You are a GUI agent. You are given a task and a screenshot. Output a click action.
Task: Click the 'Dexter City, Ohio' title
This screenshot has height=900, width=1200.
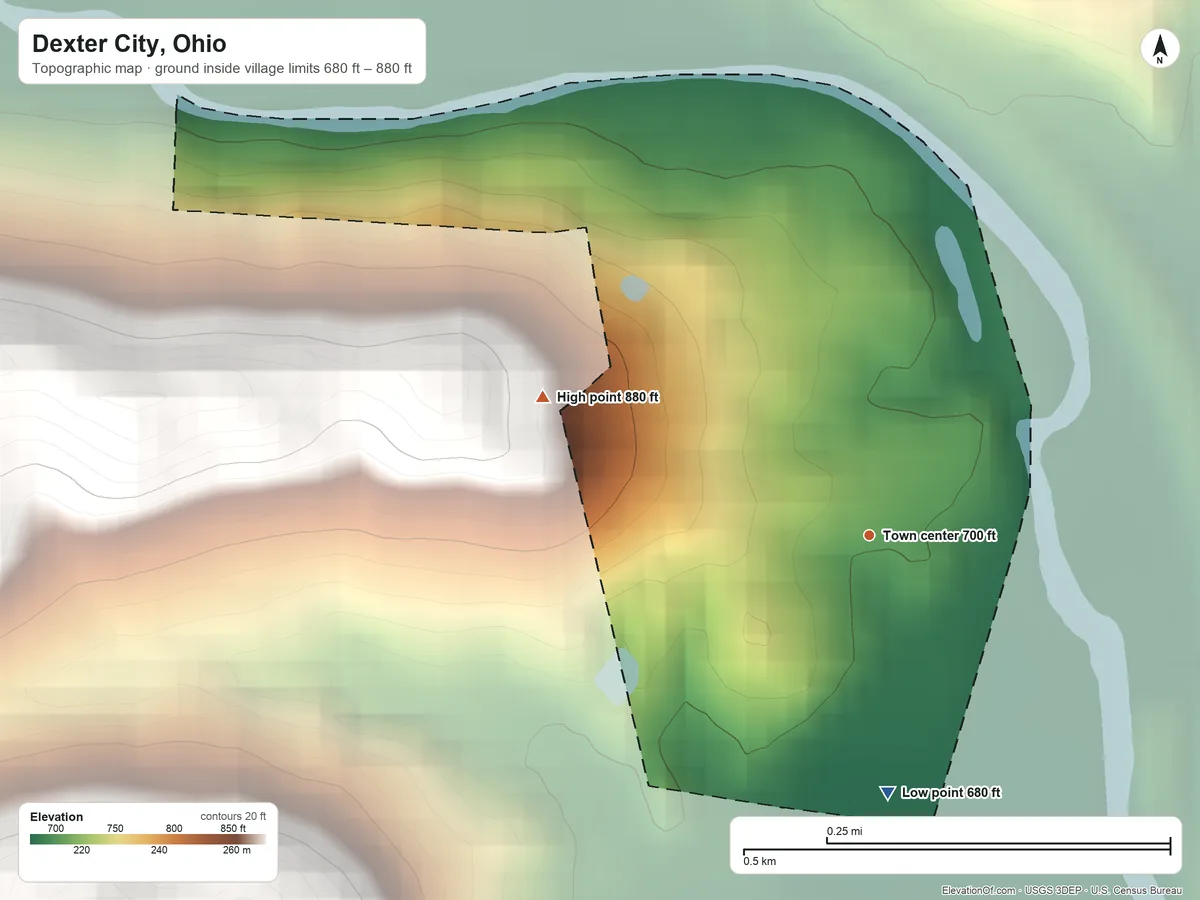[129, 44]
